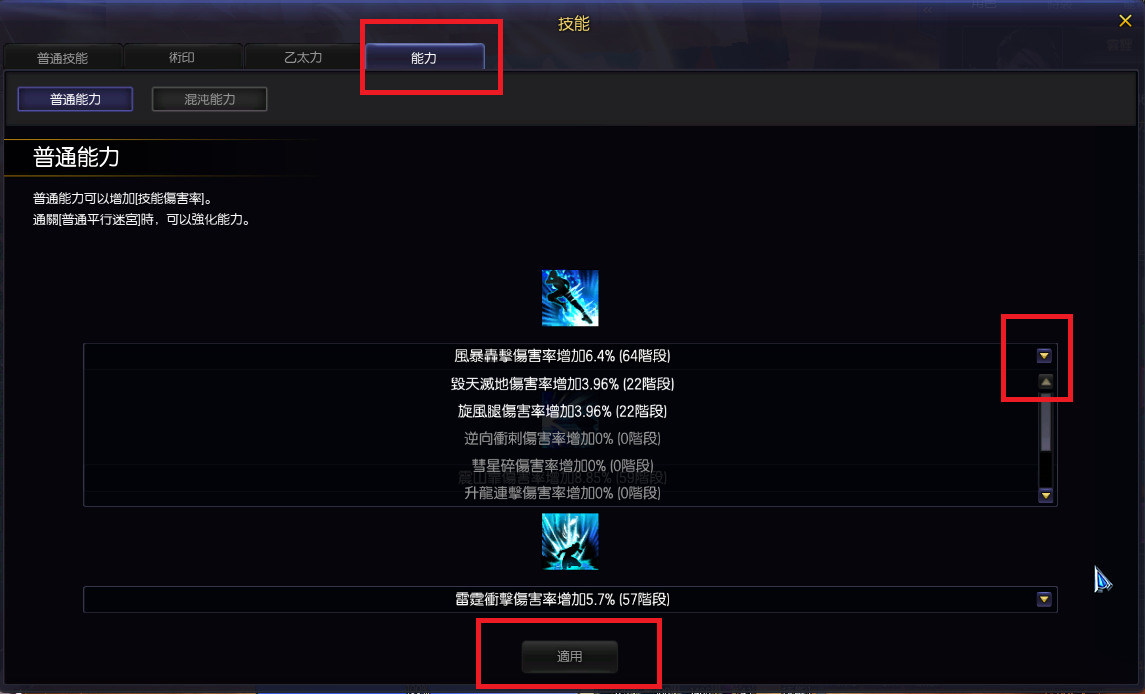Click the list scrollbar down arrow
1145x694 pixels.
coord(1046,495)
